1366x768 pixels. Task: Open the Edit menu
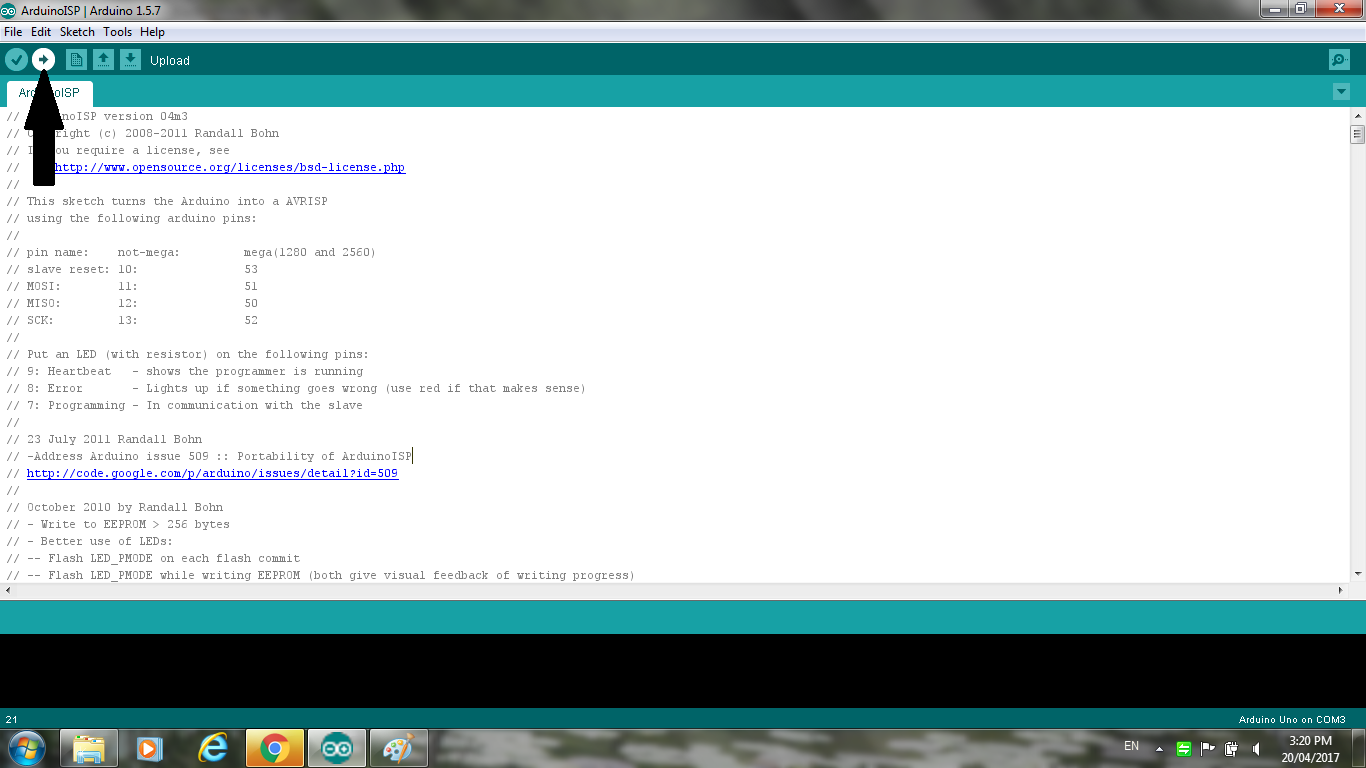(41, 32)
